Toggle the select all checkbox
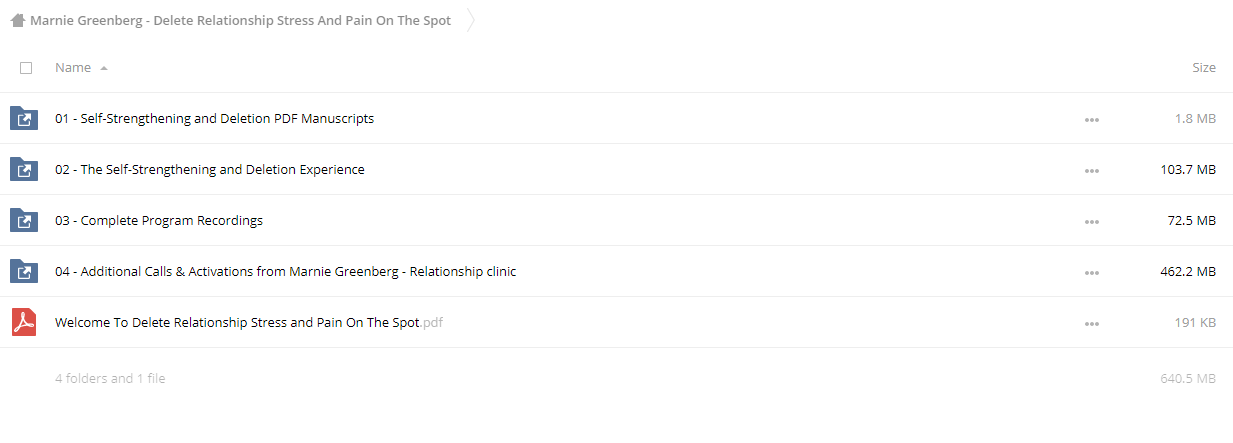The height and width of the screenshot is (443, 1233). 26,68
